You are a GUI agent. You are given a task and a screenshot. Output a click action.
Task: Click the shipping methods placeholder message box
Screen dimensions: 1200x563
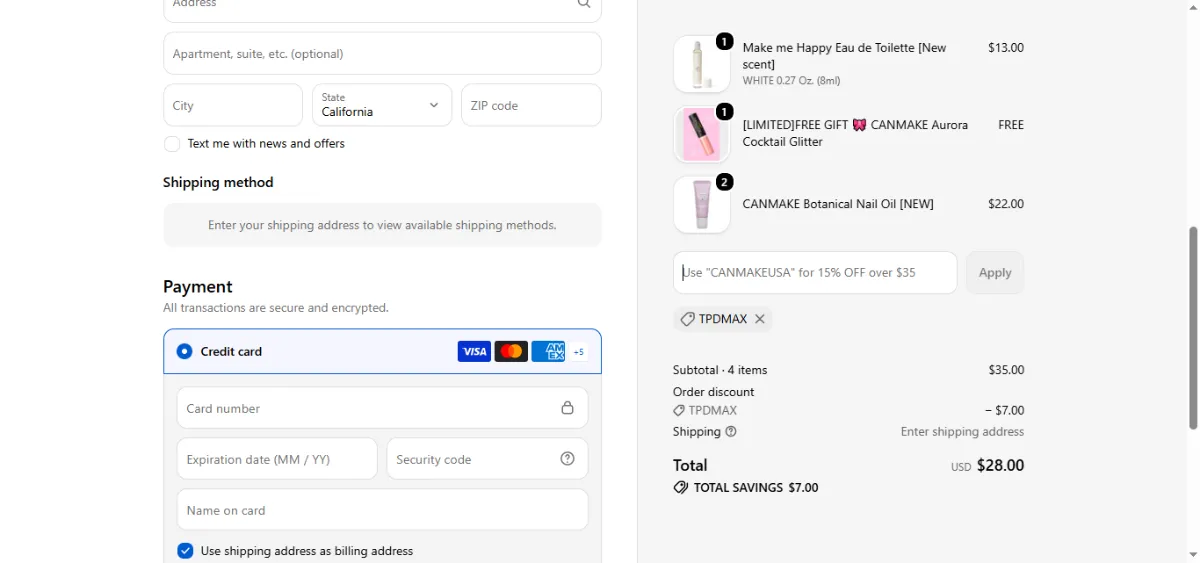click(x=382, y=225)
